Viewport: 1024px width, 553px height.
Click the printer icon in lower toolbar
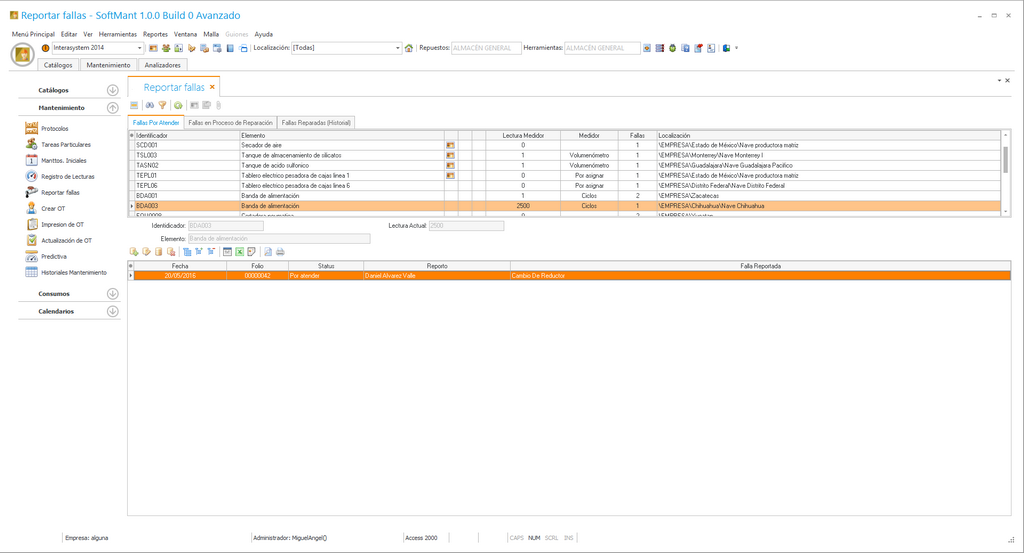[281, 252]
